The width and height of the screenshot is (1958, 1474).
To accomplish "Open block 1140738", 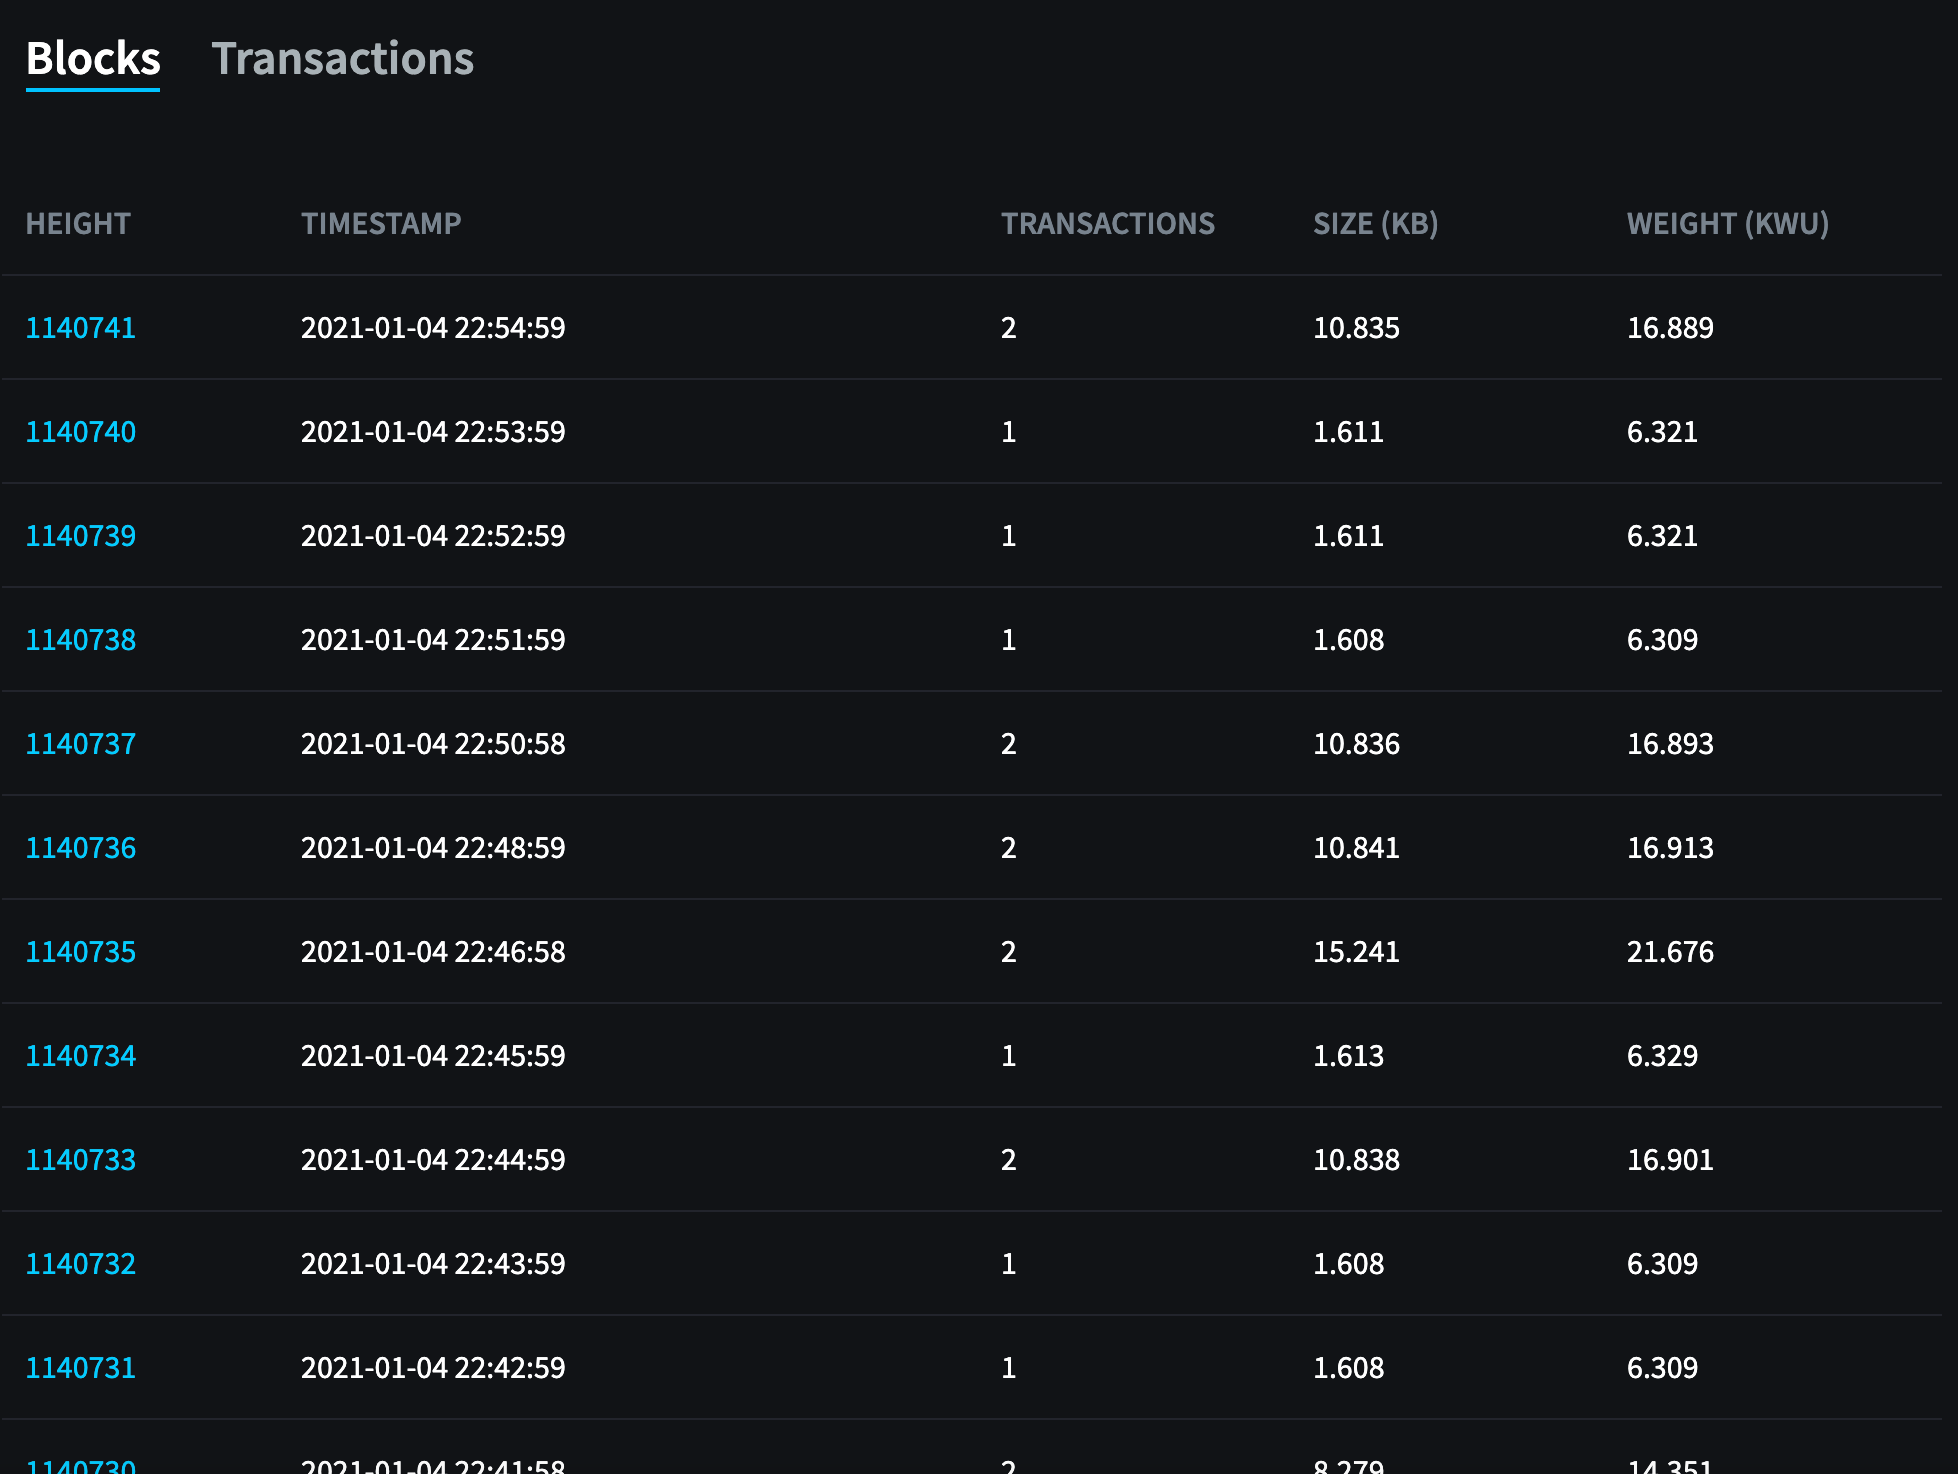I will click(x=80, y=639).
